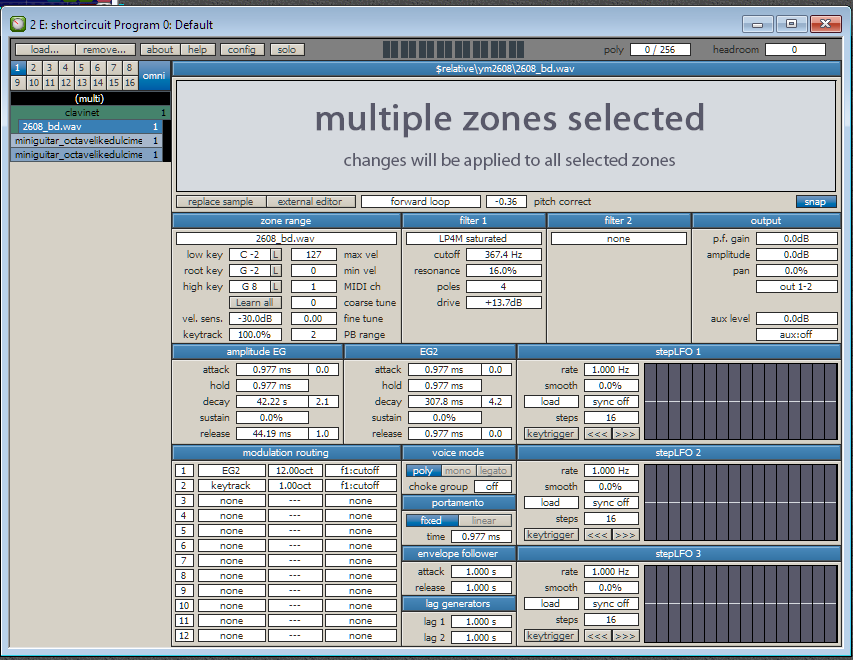Select mono voice mode
Image resolution: width=853 pixels, height=660 pixels.
coord(458,471)
